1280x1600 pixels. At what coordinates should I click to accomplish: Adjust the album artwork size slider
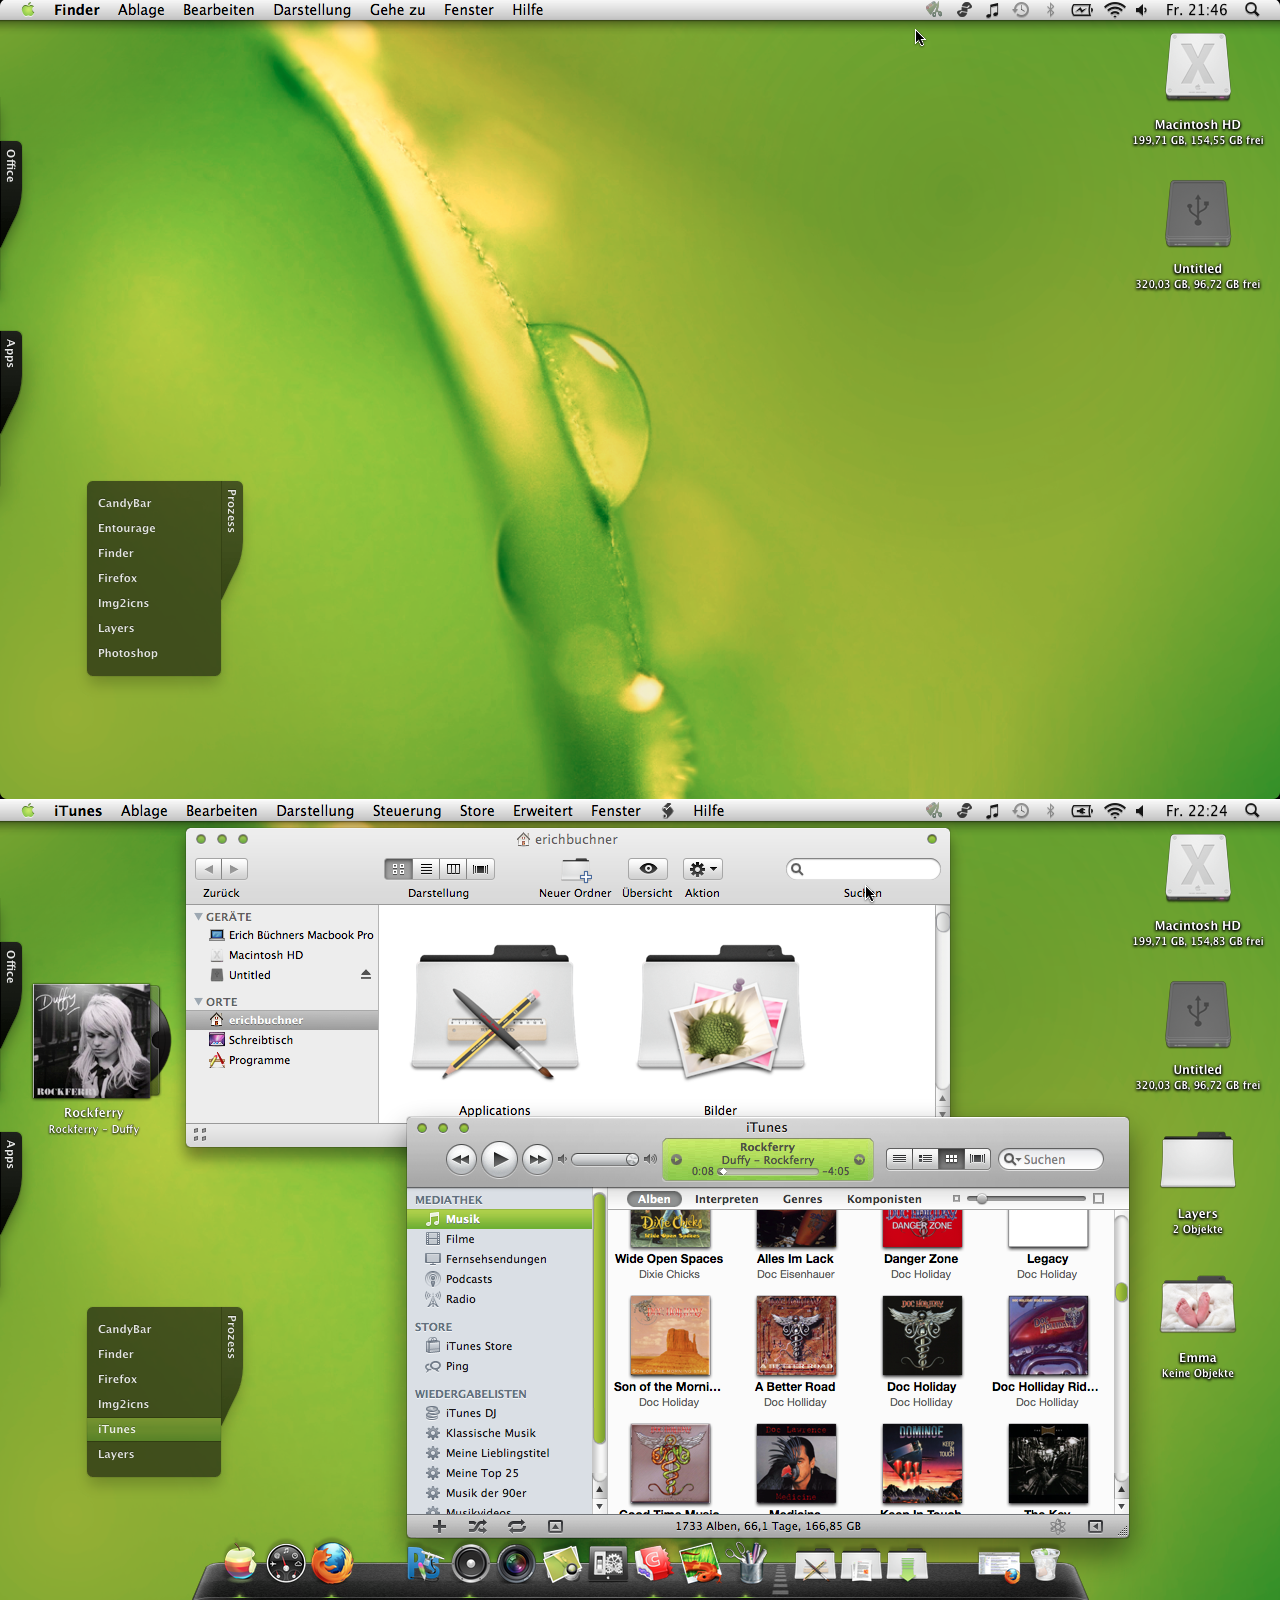(x=1027, y=1198)
